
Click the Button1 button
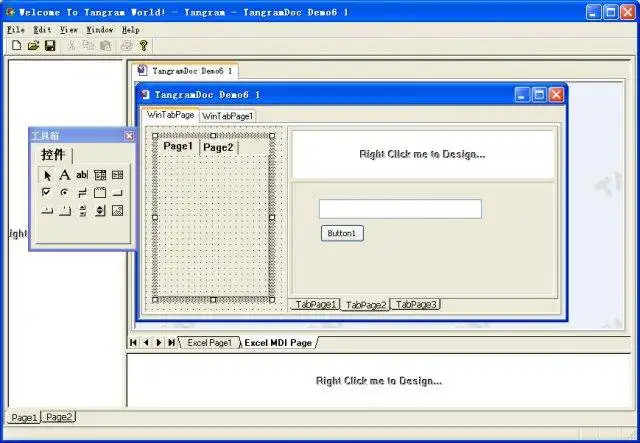(x=342, y=234)
